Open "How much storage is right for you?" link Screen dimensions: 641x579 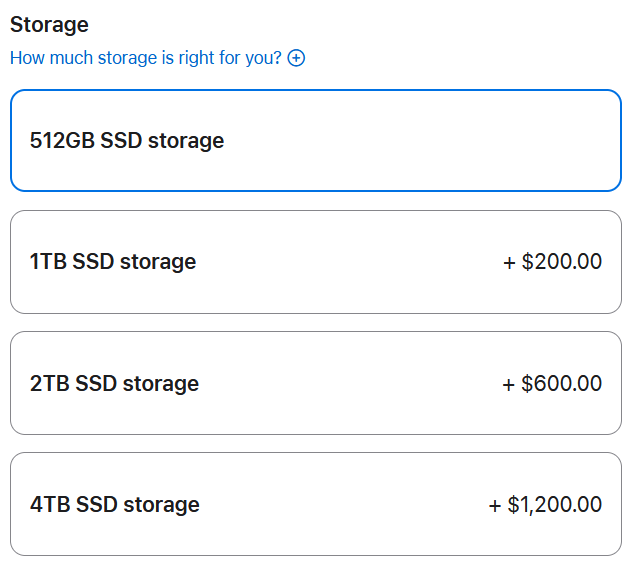(x=146, y=58)
